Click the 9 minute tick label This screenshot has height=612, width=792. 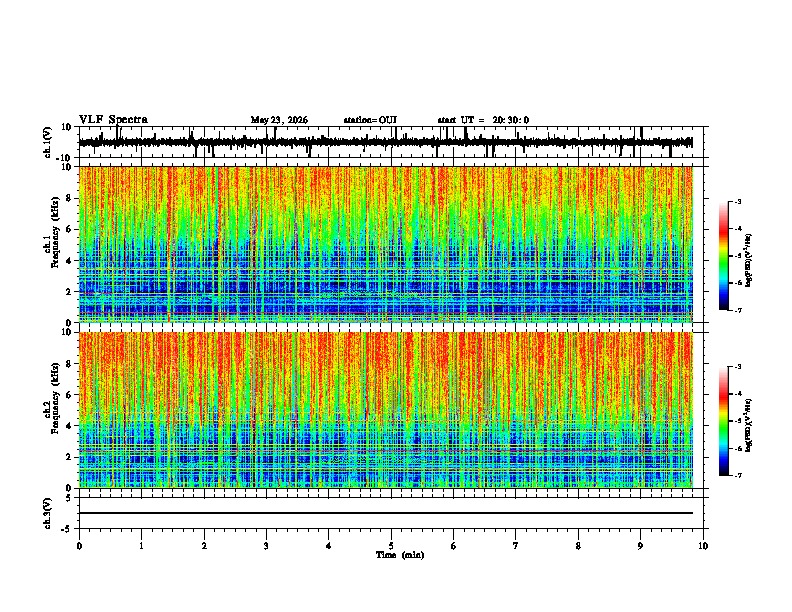[x=640, y=546]
